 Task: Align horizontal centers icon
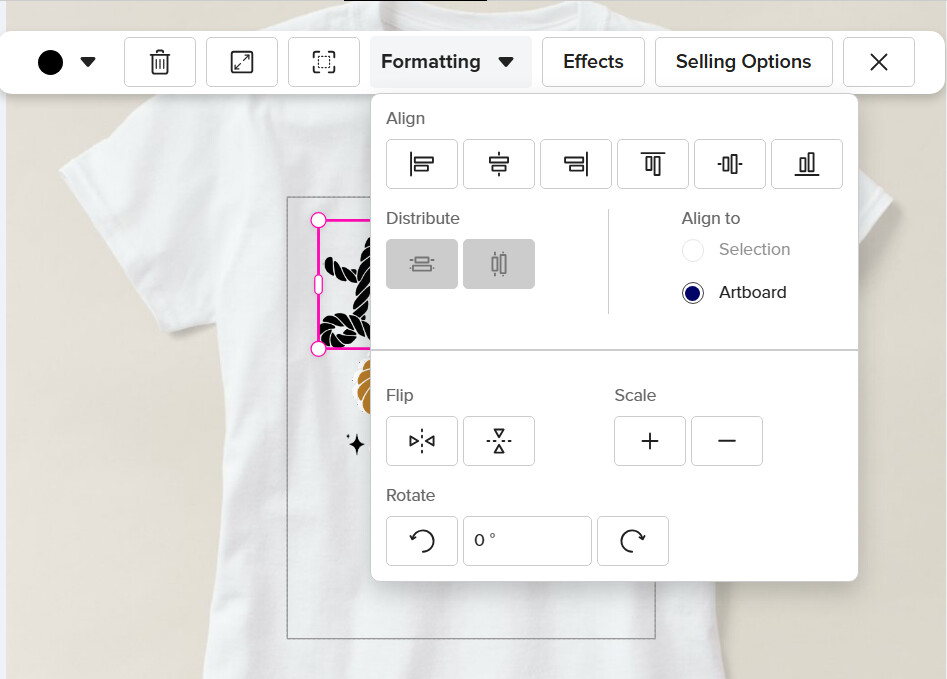(499, 164)
